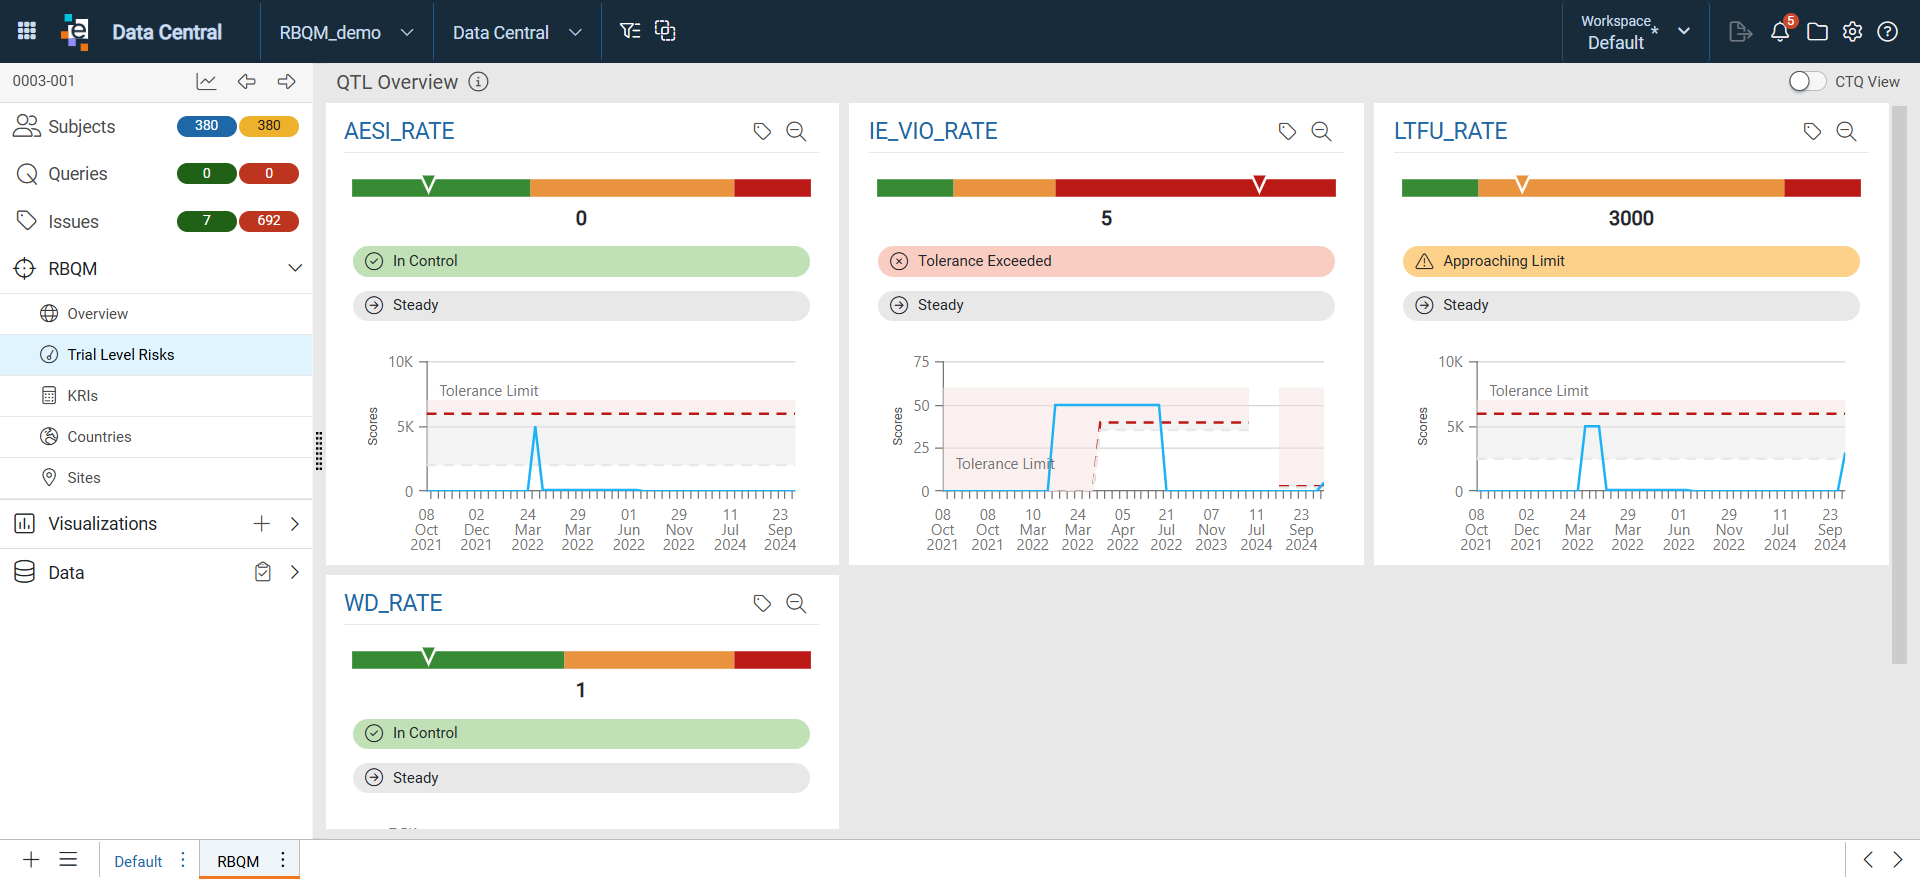Expand the Visualizations section arrow
1920x879 pixels.
pyautogui.click(x=295, y=524)
